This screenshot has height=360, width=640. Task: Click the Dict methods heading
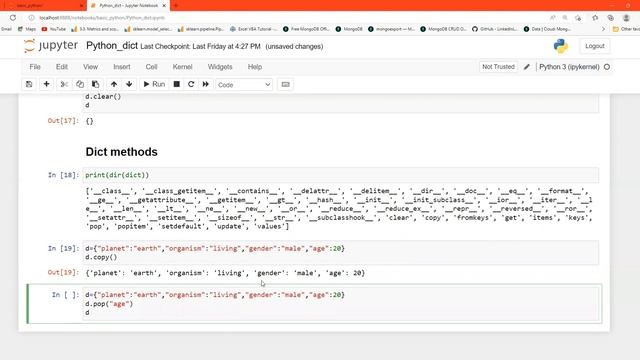122,152
